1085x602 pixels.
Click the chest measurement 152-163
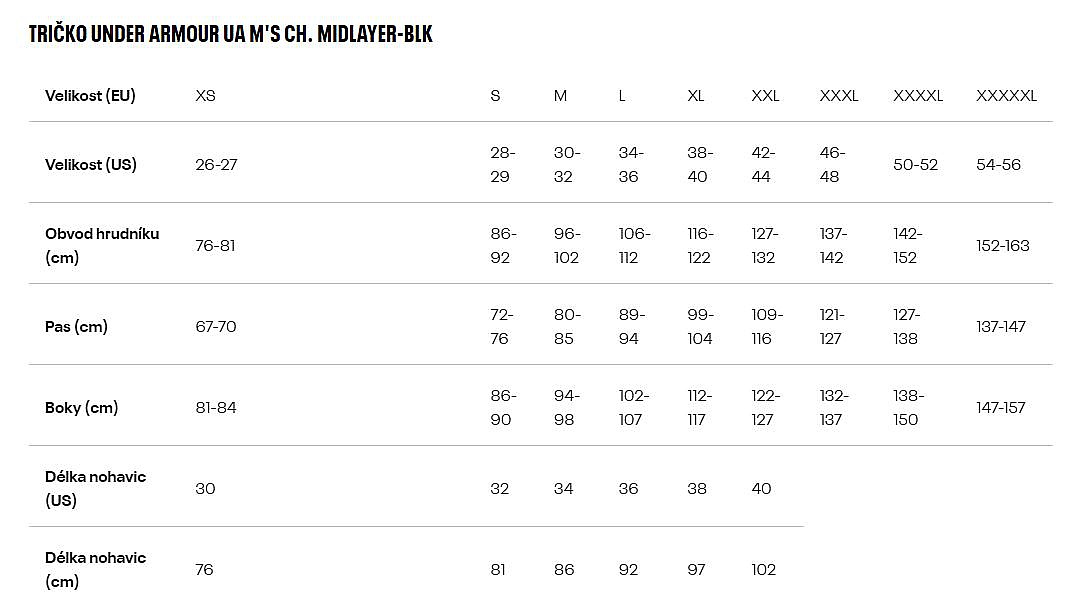1002,246
